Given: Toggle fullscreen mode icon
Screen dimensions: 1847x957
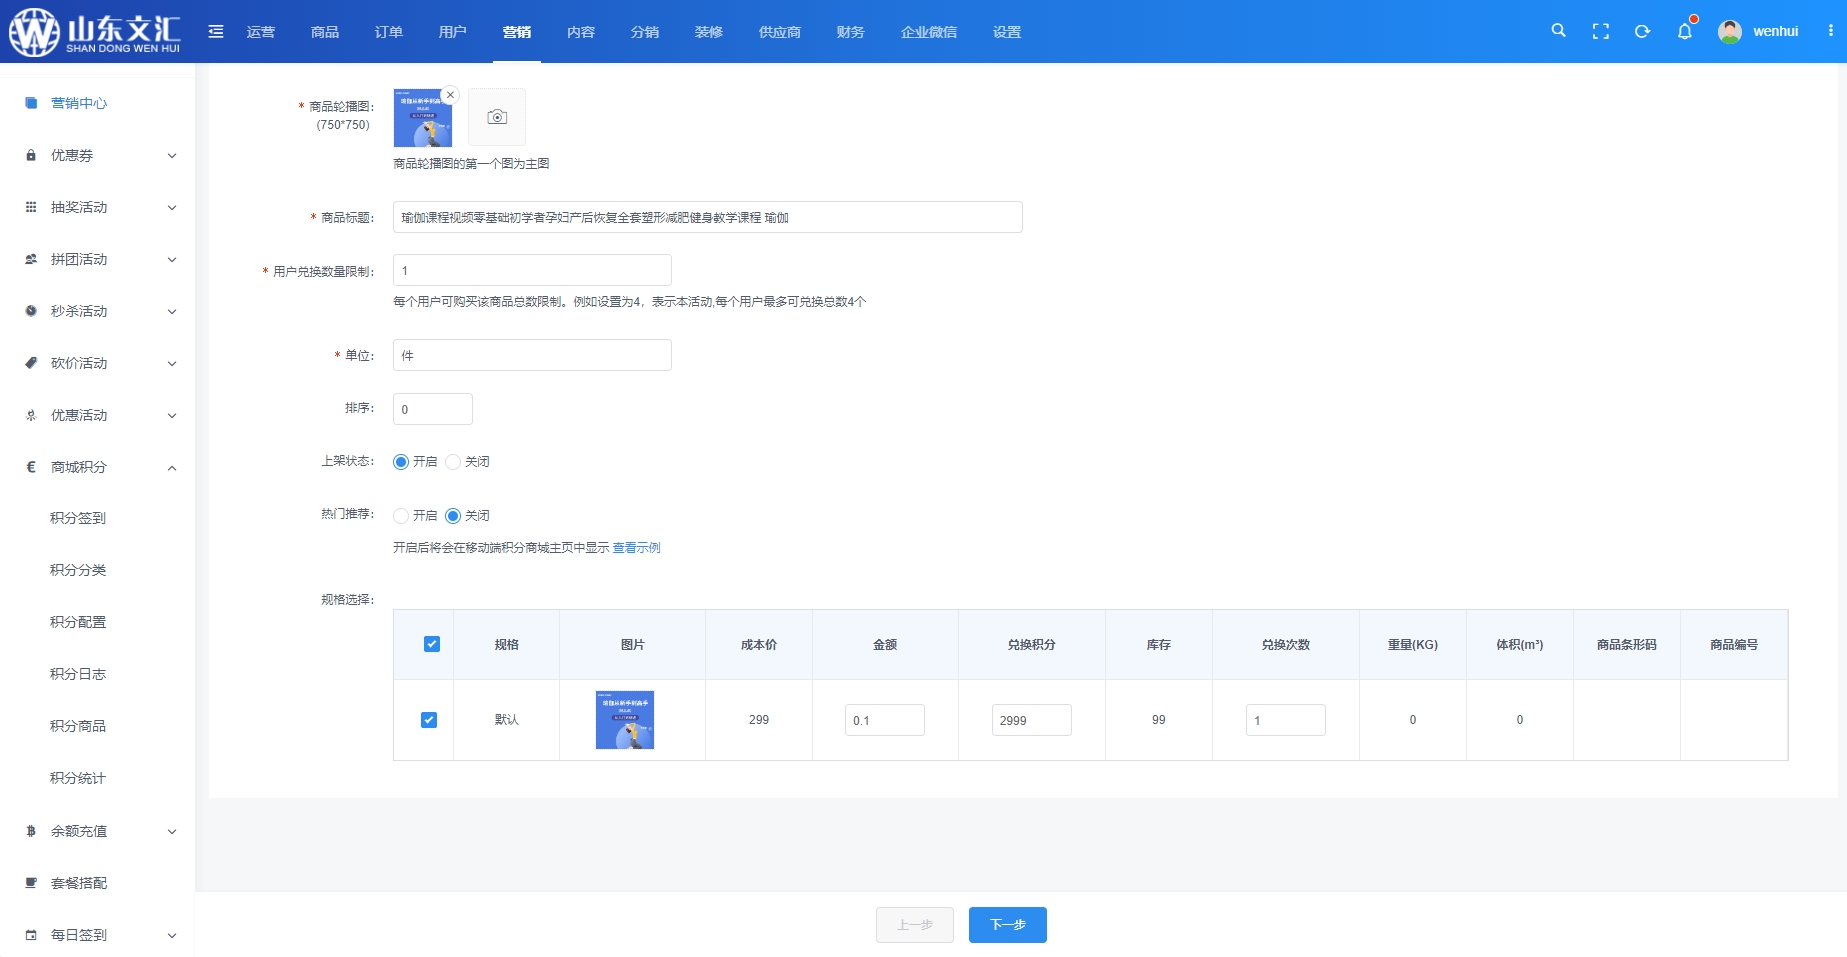Looking at the screenshot, I should coord(1601,32).
